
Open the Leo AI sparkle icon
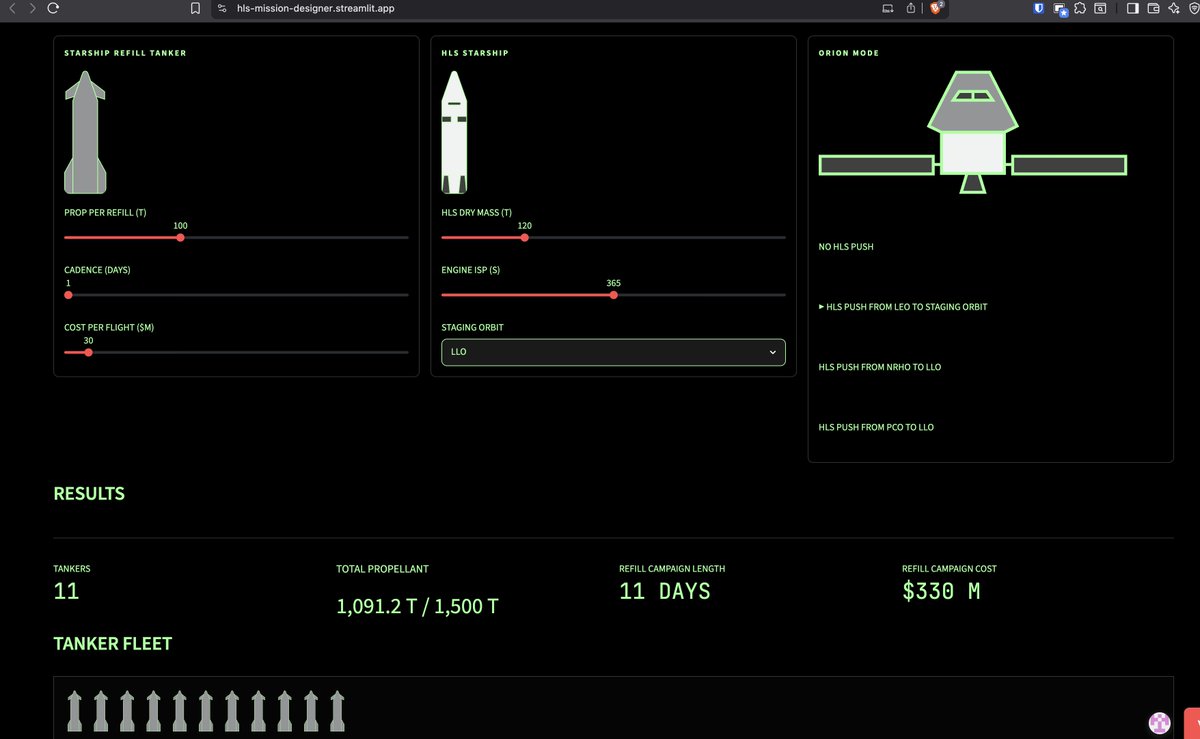1173,8
